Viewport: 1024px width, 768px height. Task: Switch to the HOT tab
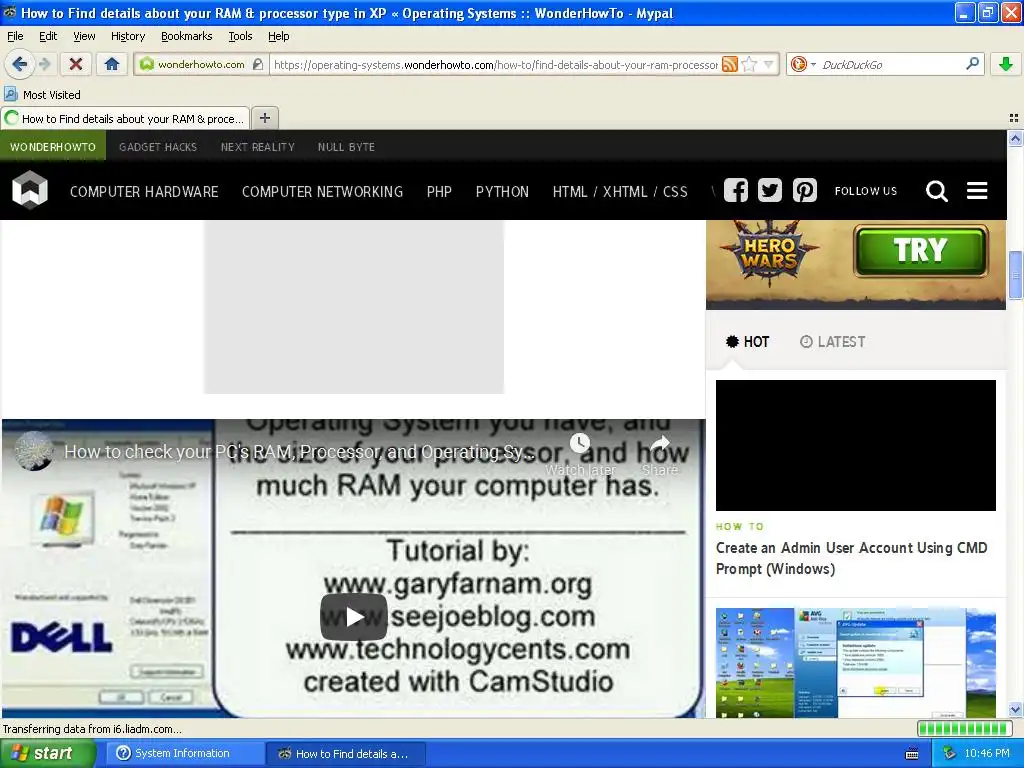[748, 342]
